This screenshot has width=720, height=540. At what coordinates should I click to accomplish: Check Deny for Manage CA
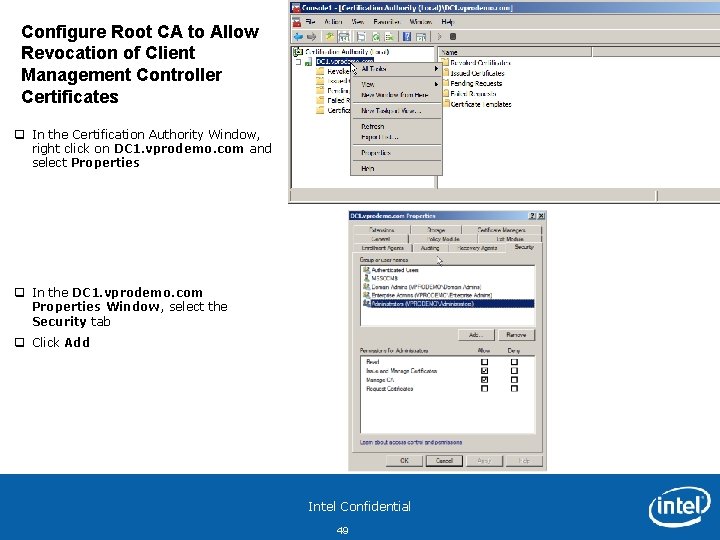[514, 380]
